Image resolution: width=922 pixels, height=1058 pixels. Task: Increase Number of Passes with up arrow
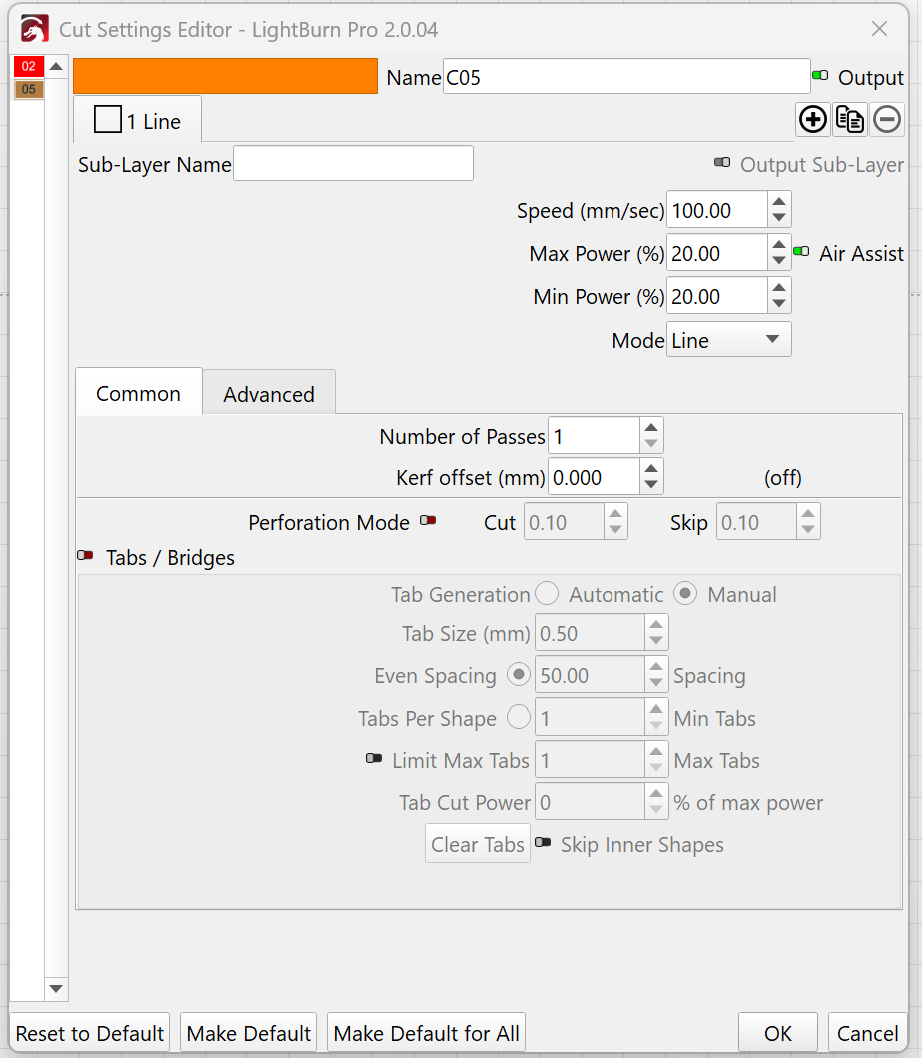click(651, 427)
